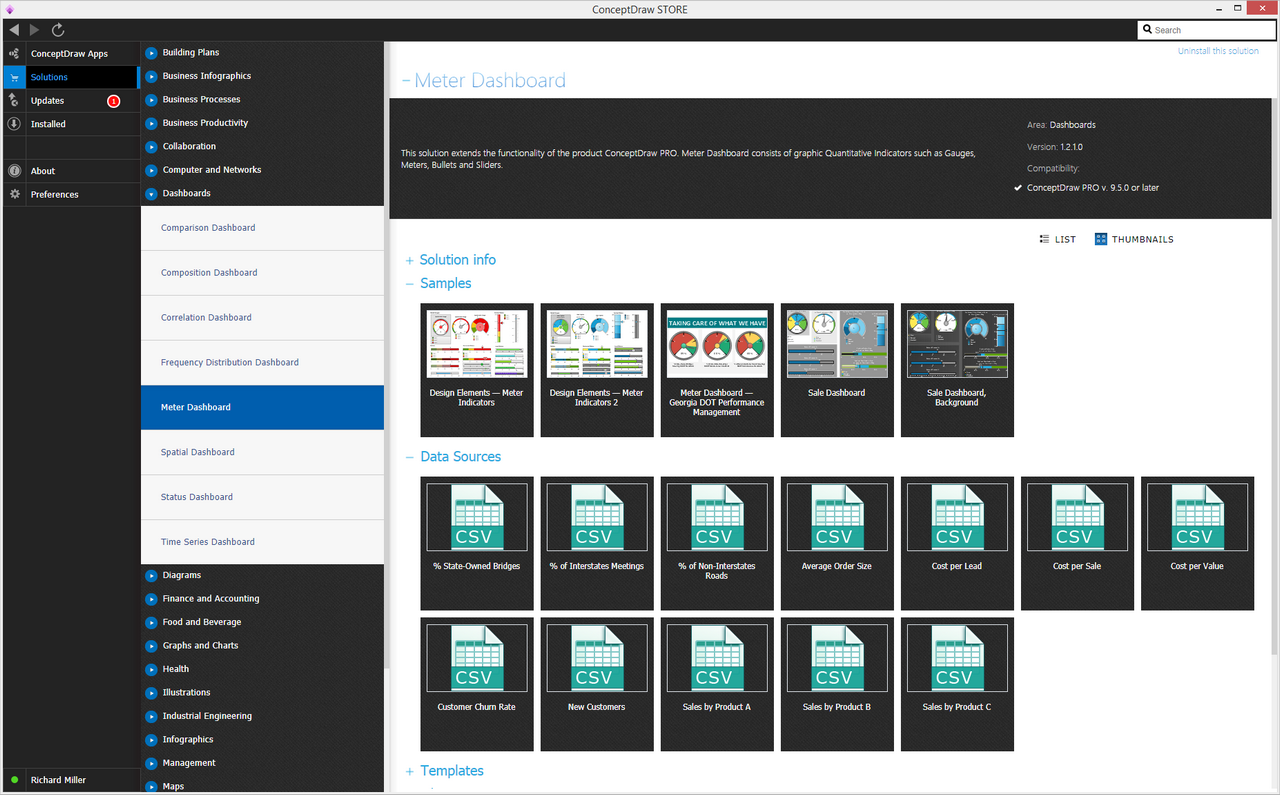Open the Installed tab
This screenshot has width=1280, height=795.
pos(48,124)
